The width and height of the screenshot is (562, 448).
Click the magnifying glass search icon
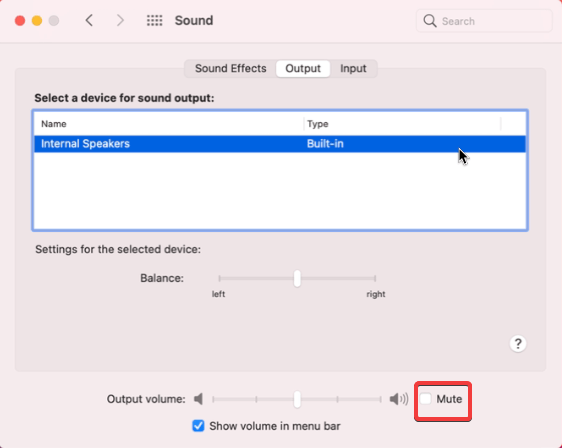430,21
